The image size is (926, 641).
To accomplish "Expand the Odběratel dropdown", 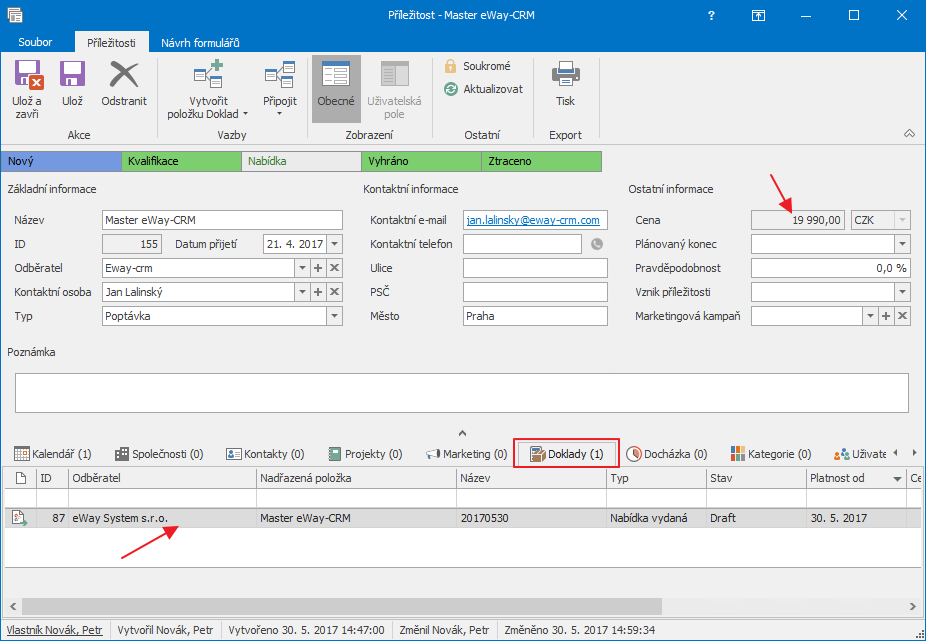I will click(x=302, y=268).
